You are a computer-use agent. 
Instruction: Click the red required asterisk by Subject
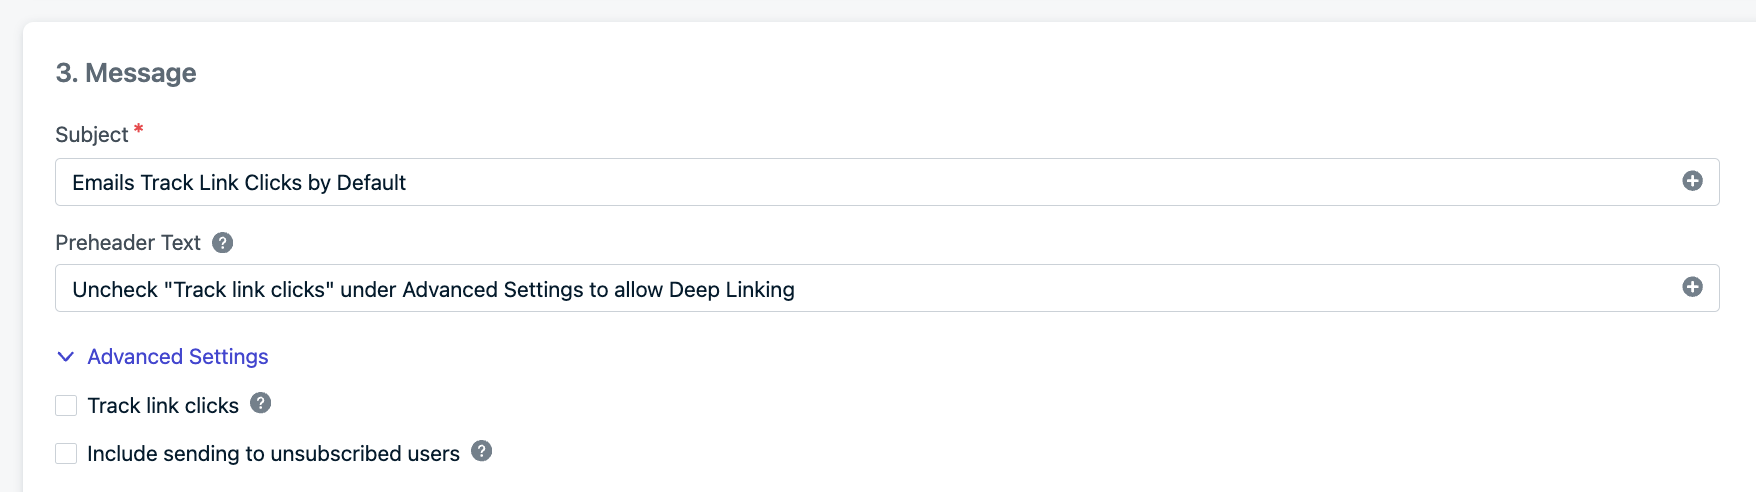(139, 130)
